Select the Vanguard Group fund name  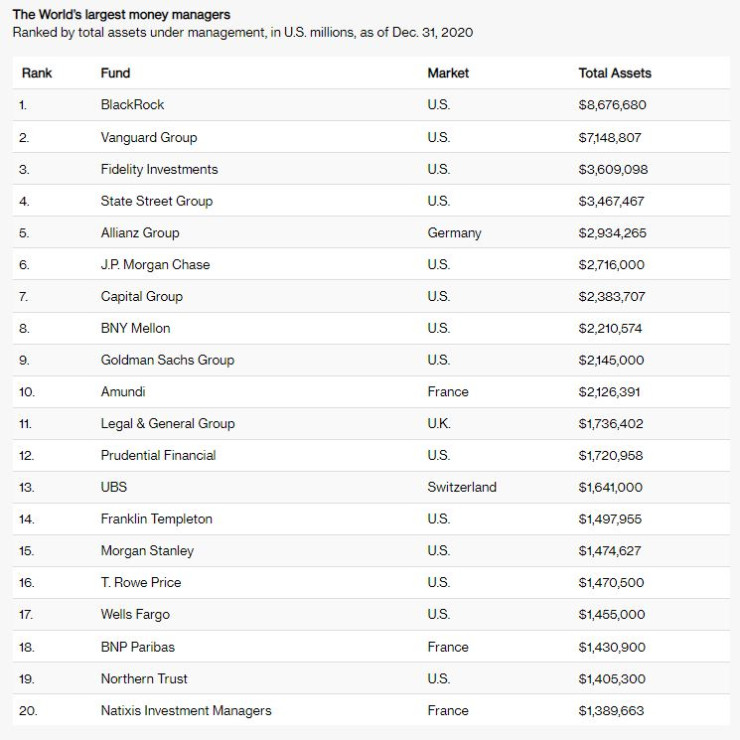(149, 137)
